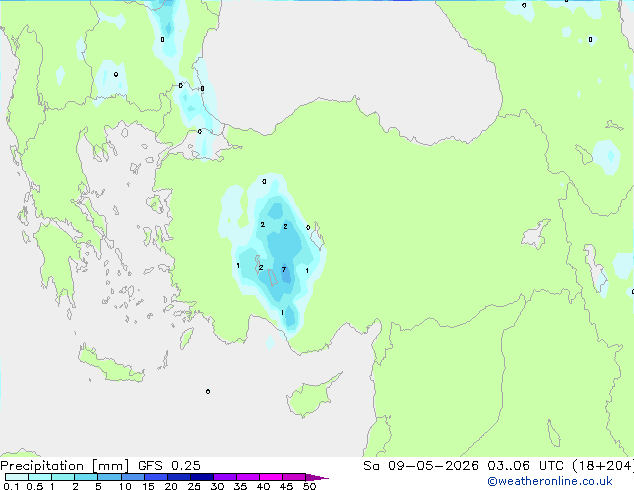Image resolution: width=634 pixels, height=490 pixels.
Task: Click the legend scale label '20'
Action: pyautogui.click(x=171, y=486)
